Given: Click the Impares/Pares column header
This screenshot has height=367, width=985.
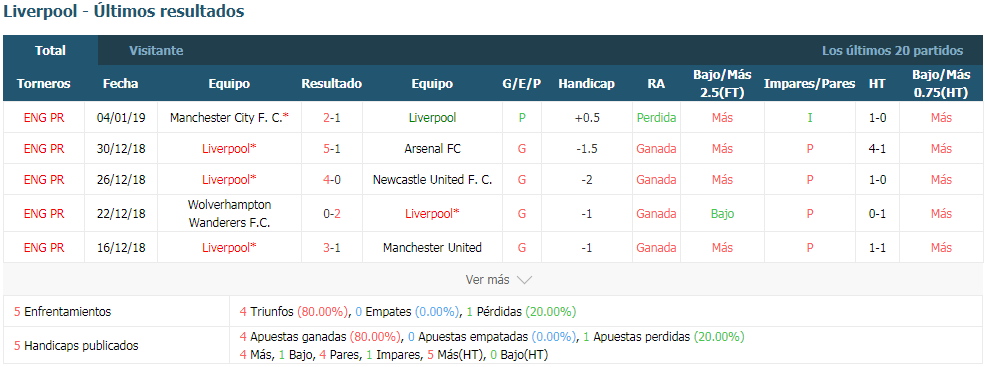Looking at the screenshot, I should [809, 84].
